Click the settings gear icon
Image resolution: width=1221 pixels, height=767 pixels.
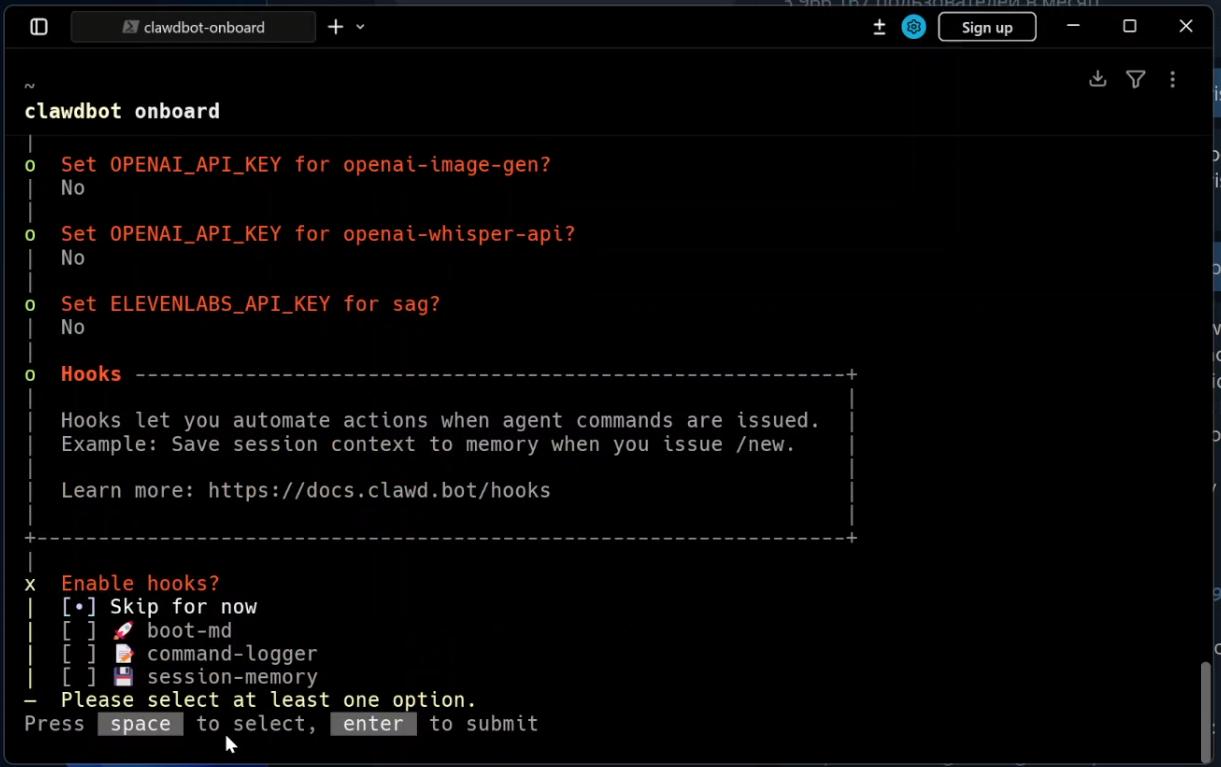(913, 27)
